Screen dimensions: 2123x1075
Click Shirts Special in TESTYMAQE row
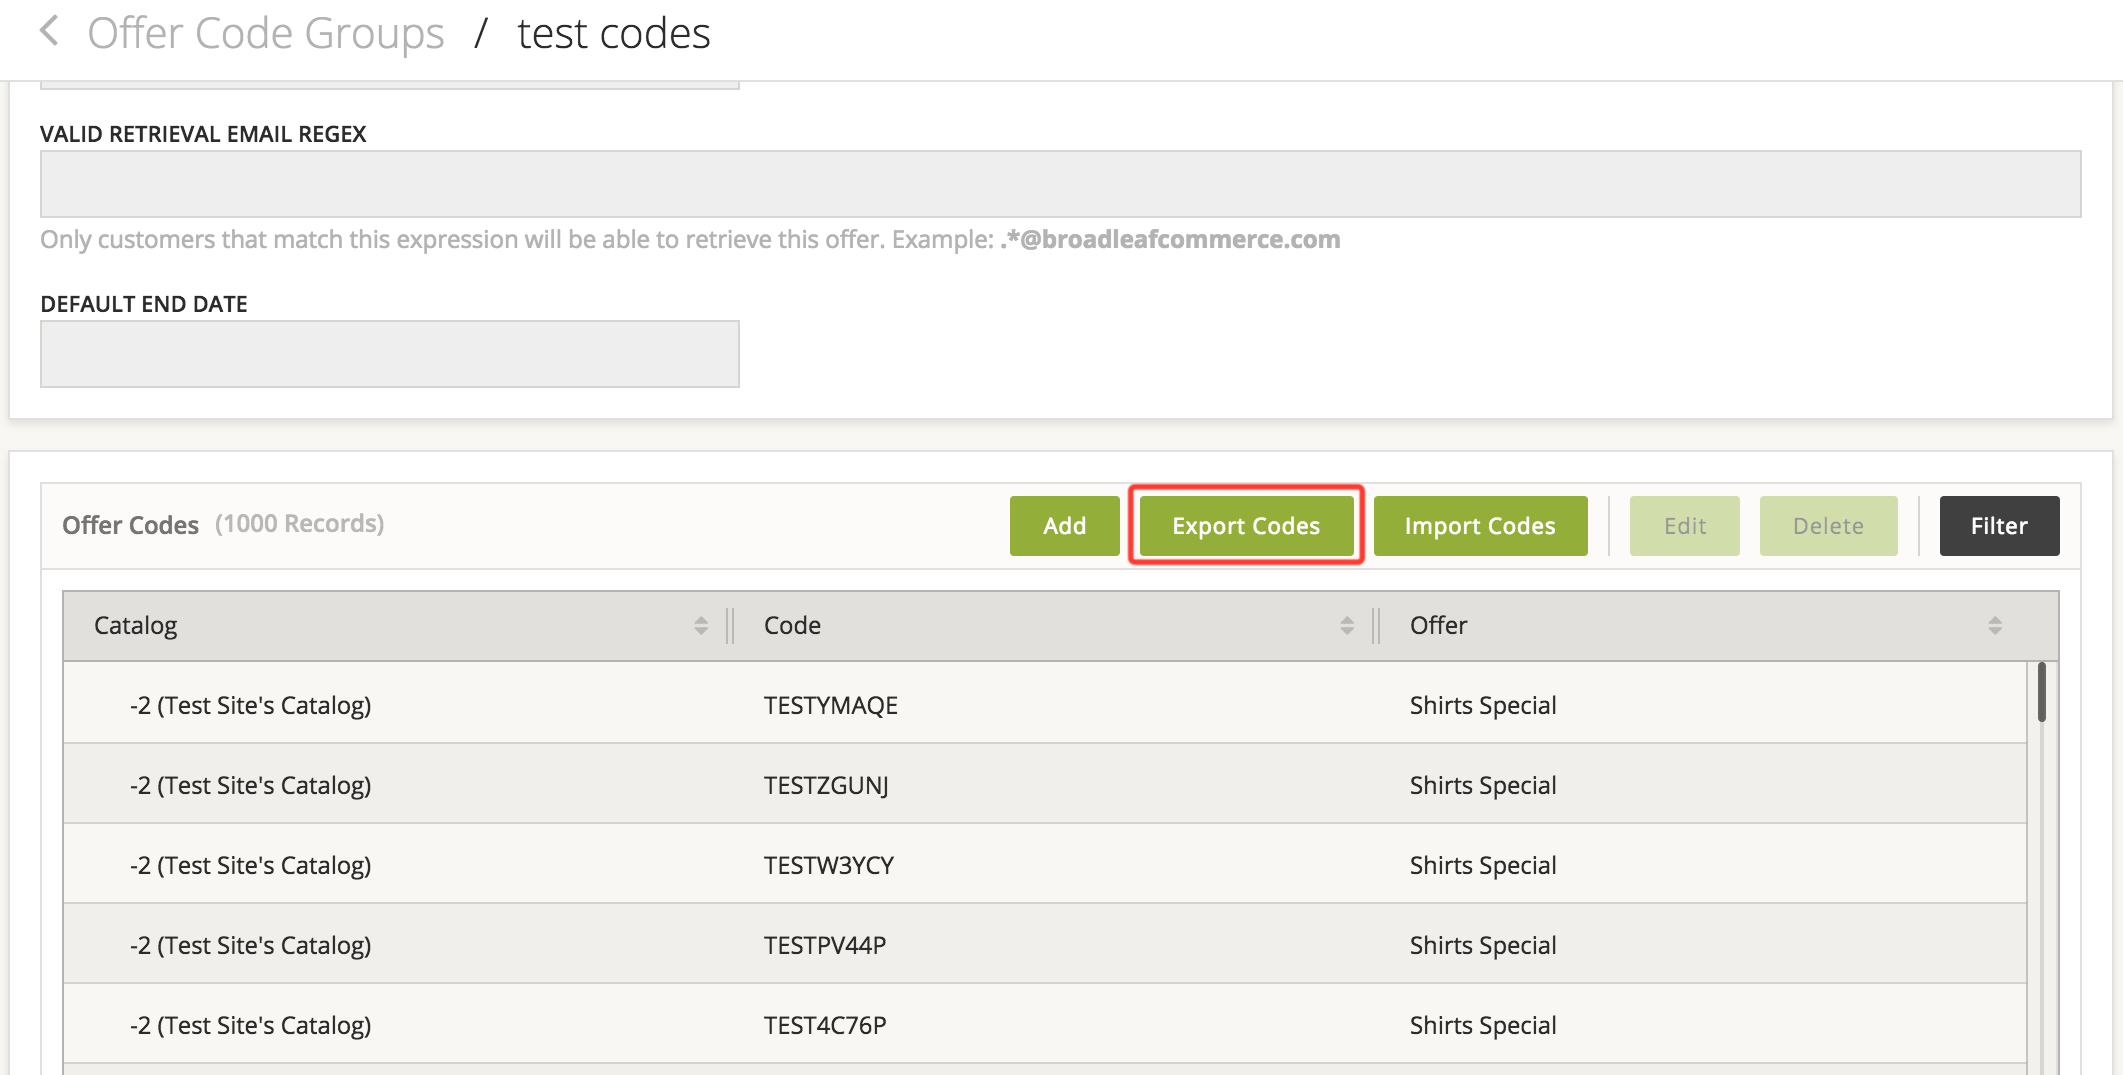tap(1483, 705)
